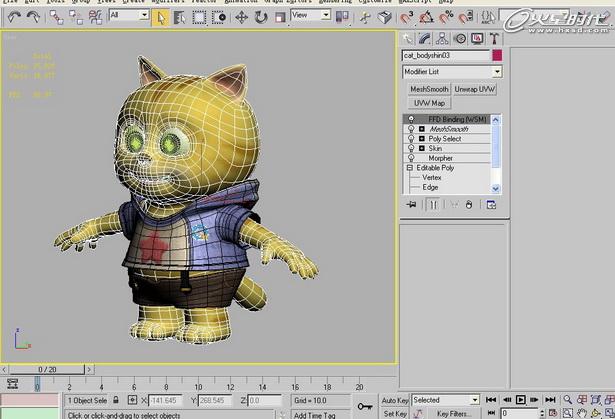The width and height of the screenshot is (615, 419).
Task: Click the keyboard shortcut override cube icon
Action: 384,17
